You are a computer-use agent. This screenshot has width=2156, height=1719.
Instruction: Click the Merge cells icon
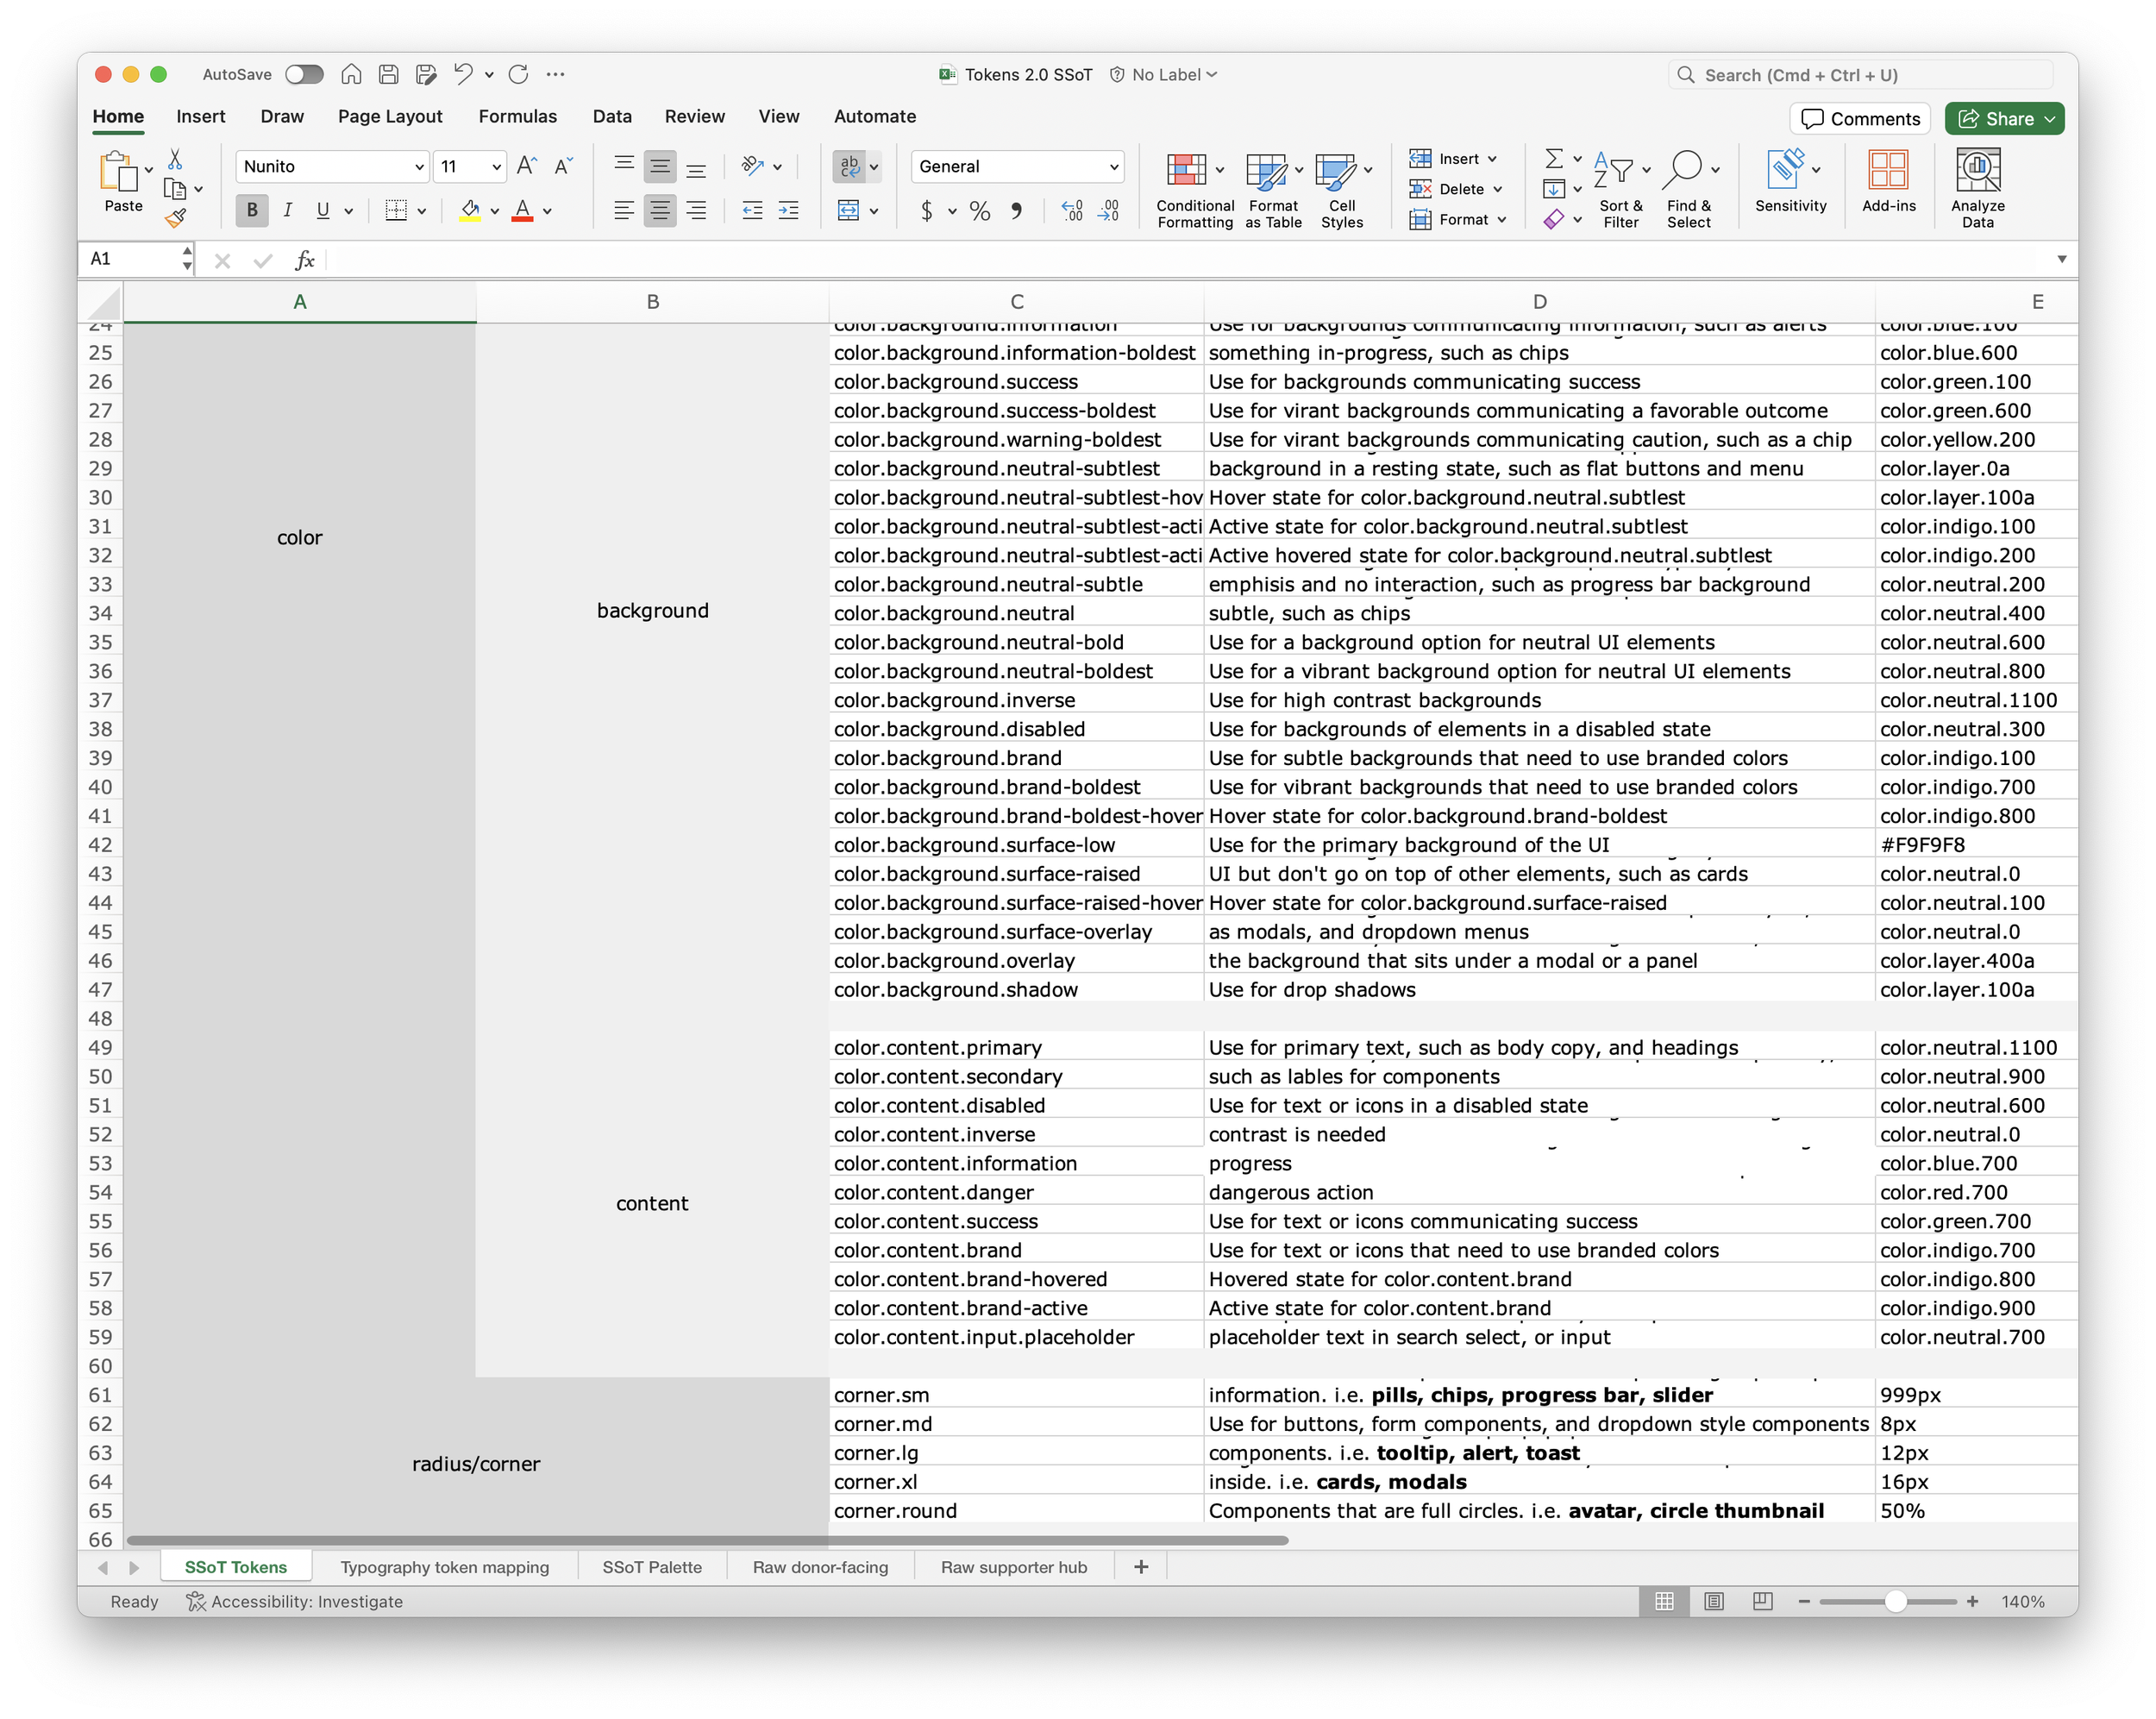[848, 211]
